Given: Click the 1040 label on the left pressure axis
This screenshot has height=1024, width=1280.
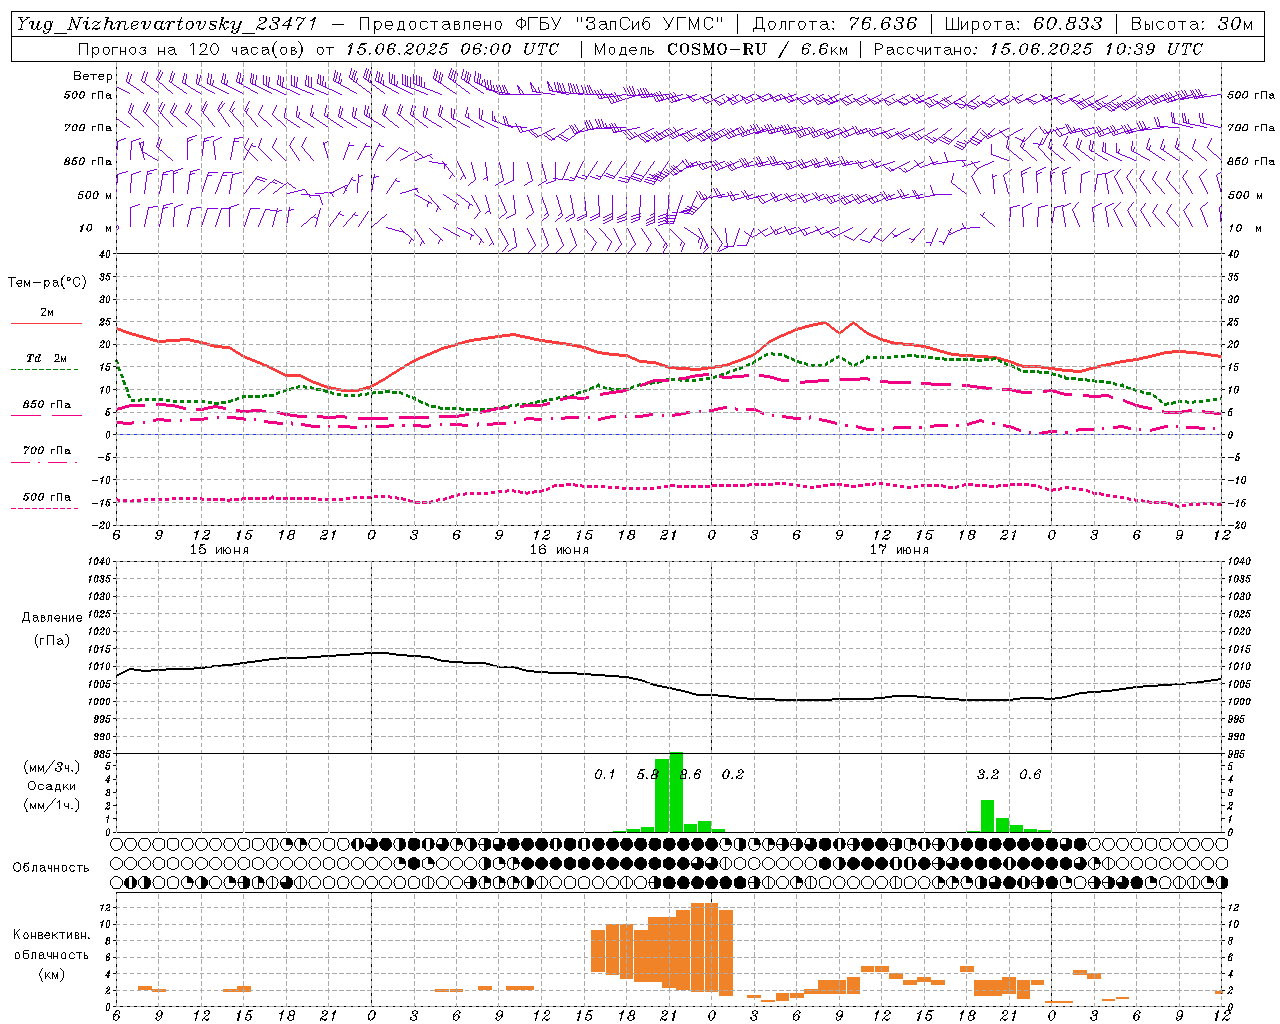Looking at the screenshot, I should pyautogui.click(x=97, y=561).
